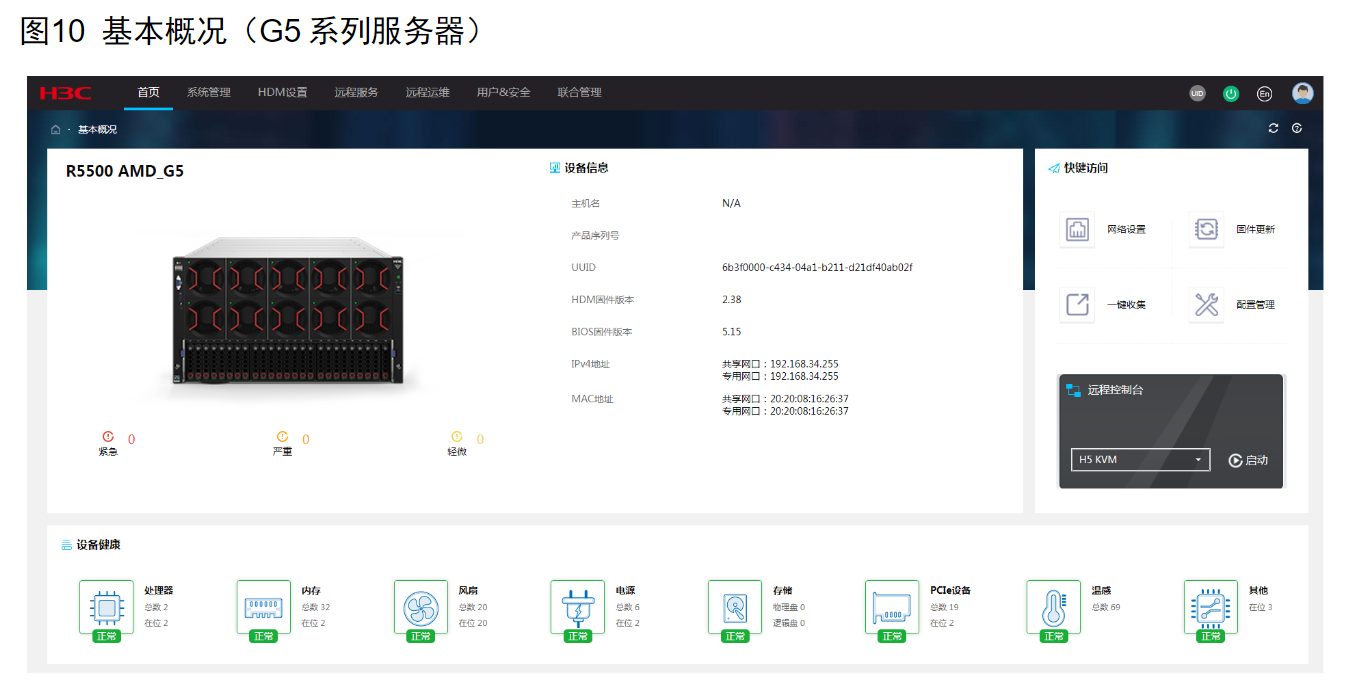Image resolution: width=1350 pixels, height=690 pixels.
Task: Click the HDM firmware version 2.38
Action: click(731, 300)
